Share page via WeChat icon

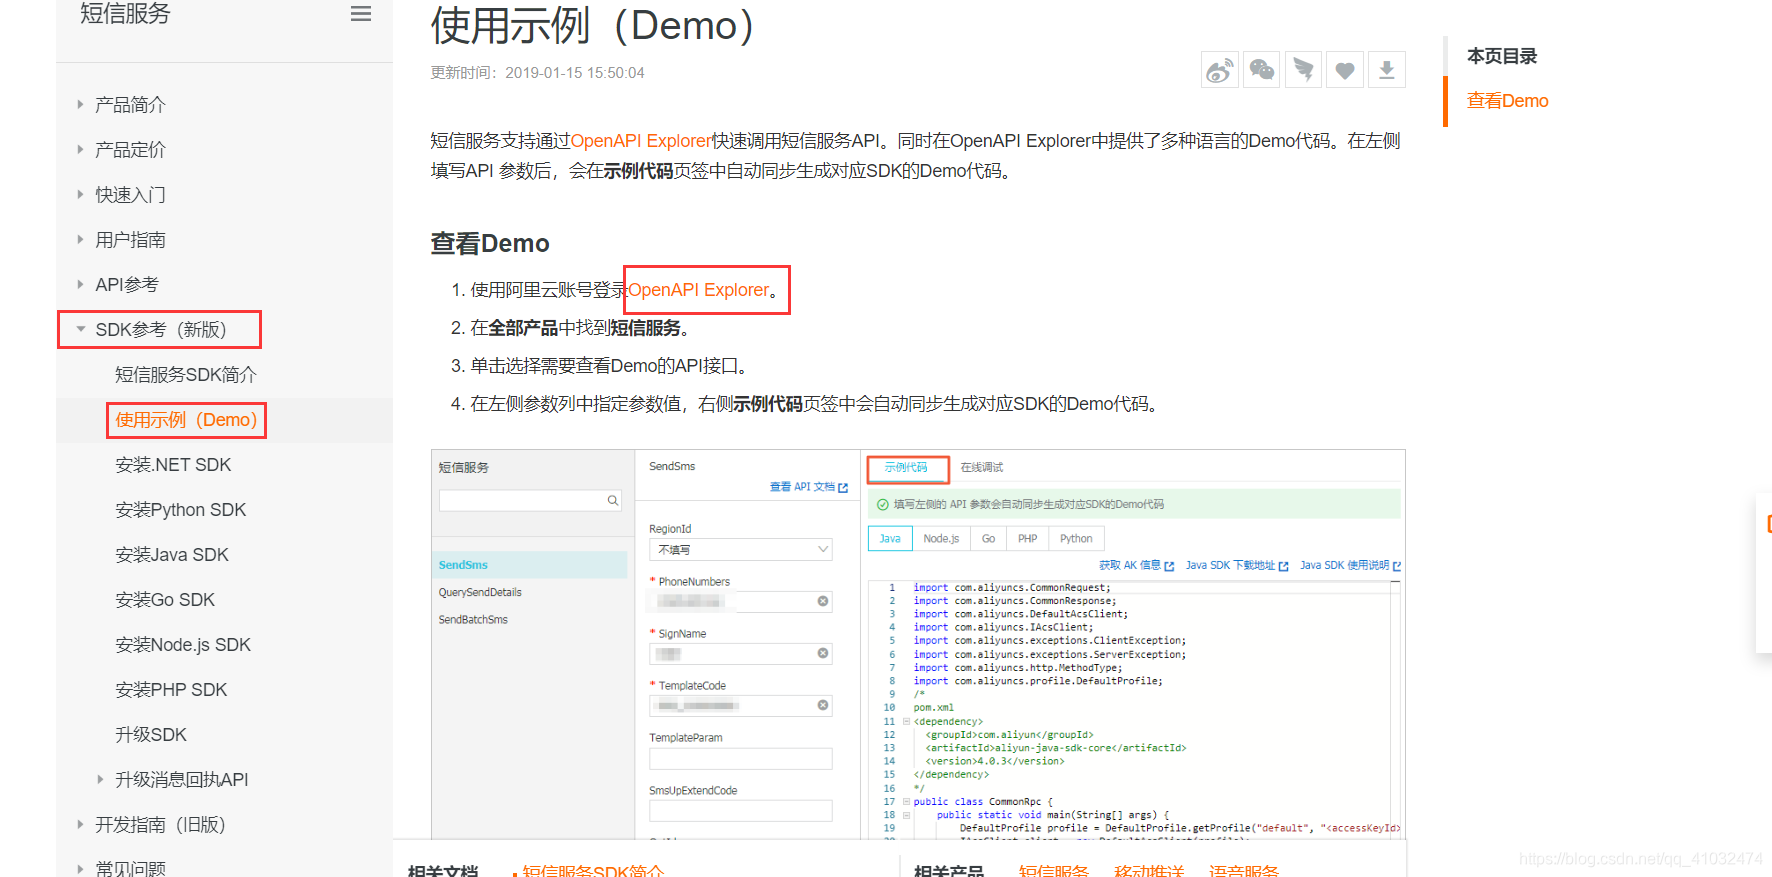click(1262, 70)
